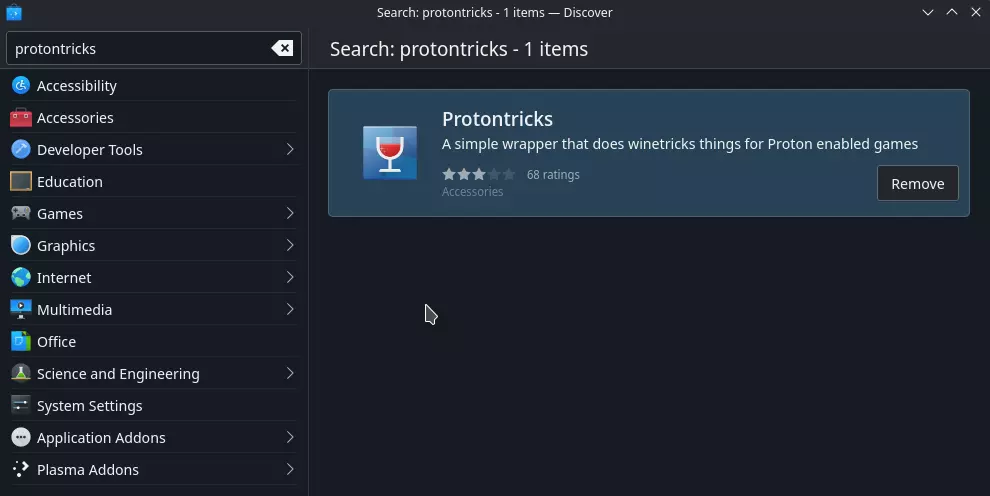Click the Discover app icon in titlebar
This screenshot has width=990, height=496.
click(13, 13)
